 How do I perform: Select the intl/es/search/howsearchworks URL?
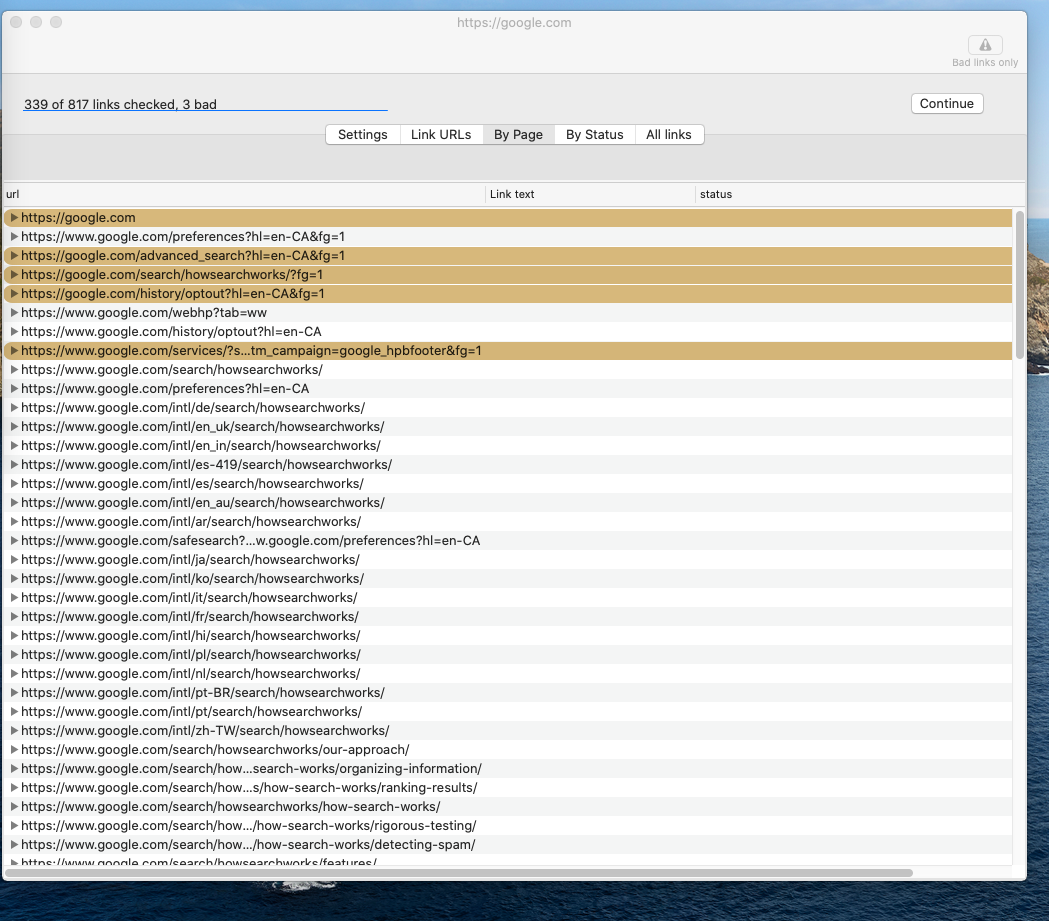(192, 484)
